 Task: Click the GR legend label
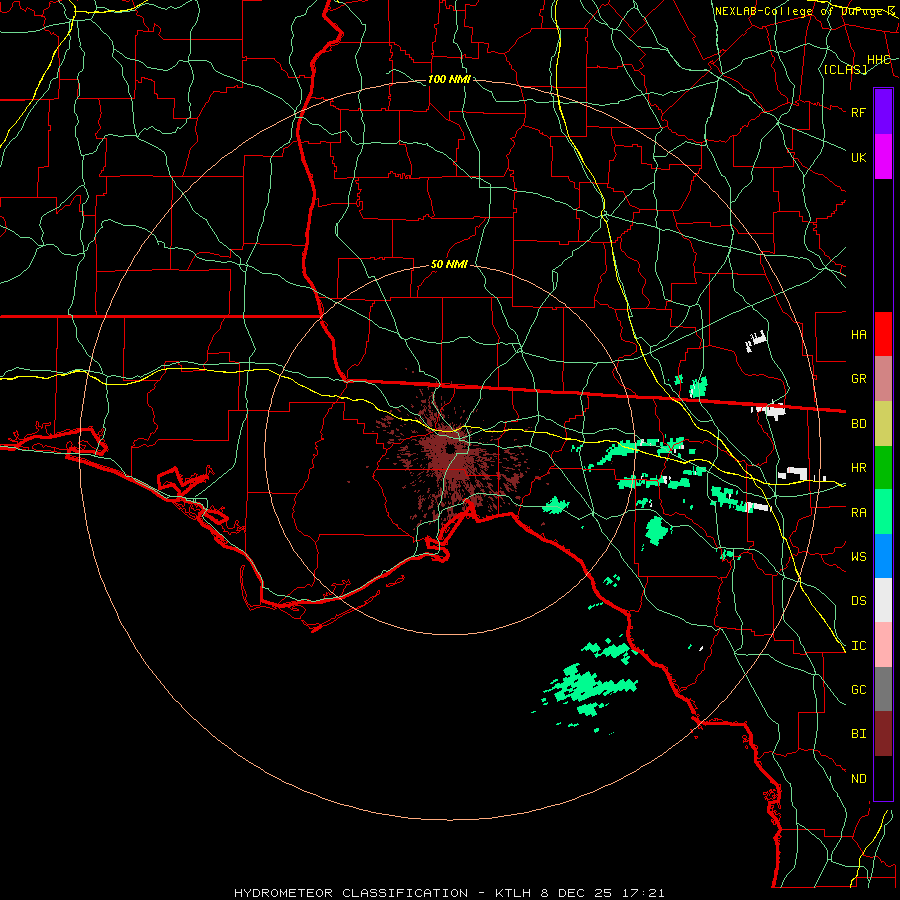[858, 379]
